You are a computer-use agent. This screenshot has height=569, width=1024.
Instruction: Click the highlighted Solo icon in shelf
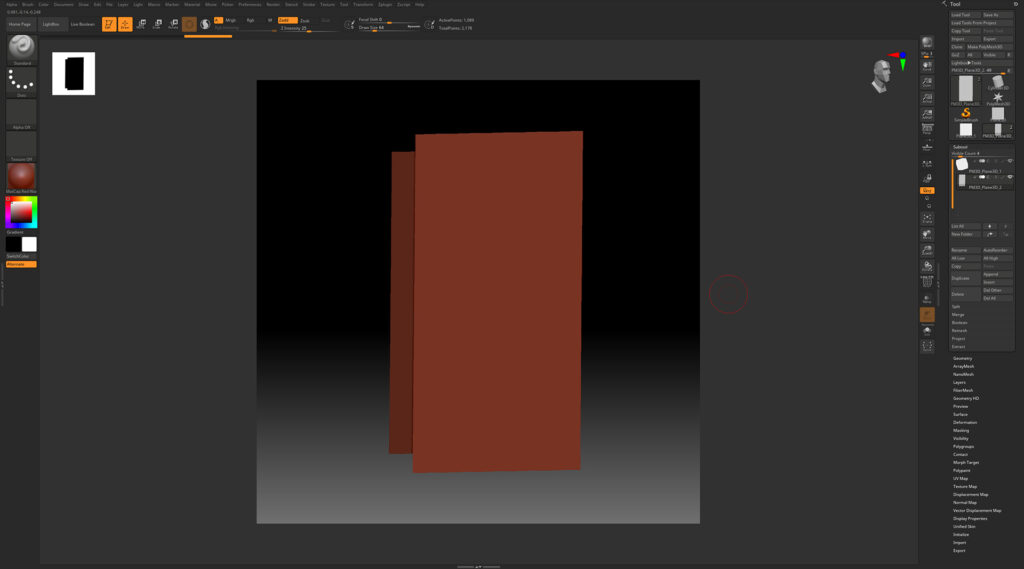click(927, 315)
